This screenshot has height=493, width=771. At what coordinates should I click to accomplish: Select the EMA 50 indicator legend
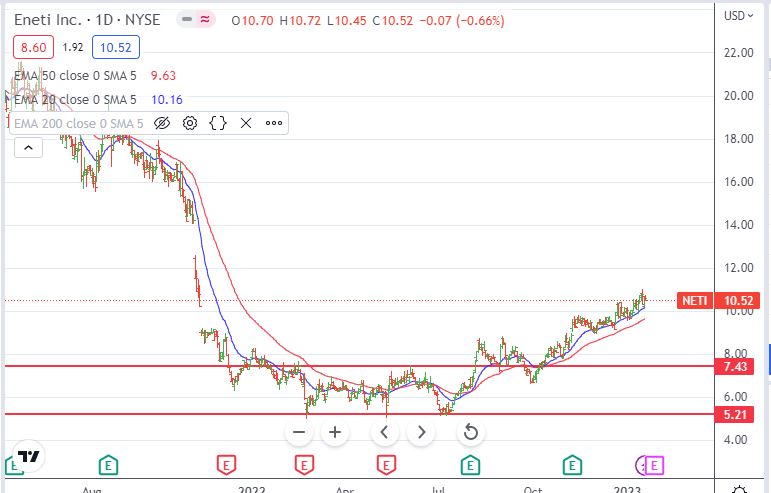(75, 76)
